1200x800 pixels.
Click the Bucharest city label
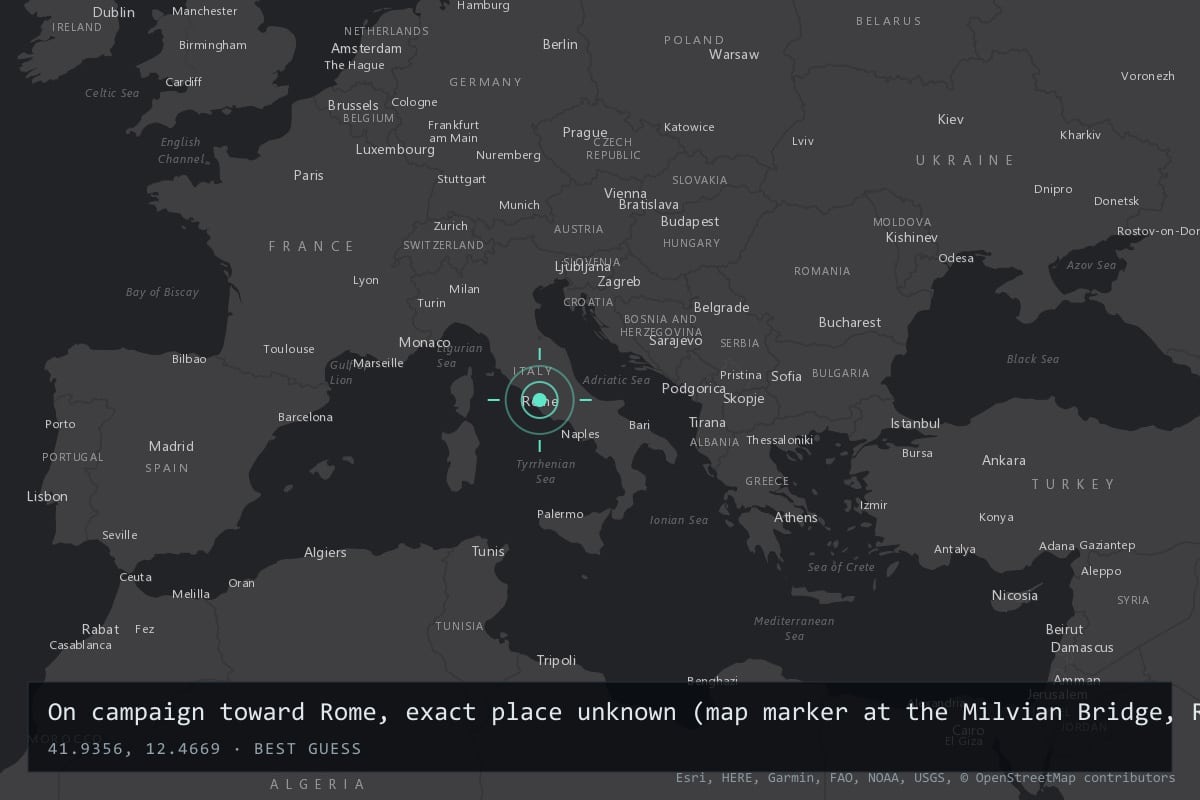[850, 322]
